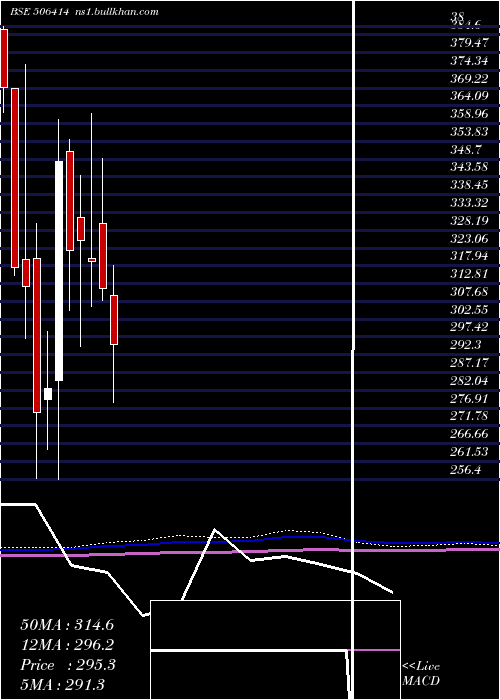Screen dimensions: 500x700
Task: Select the 323.06 price axis label
Action: pos(469,239)
